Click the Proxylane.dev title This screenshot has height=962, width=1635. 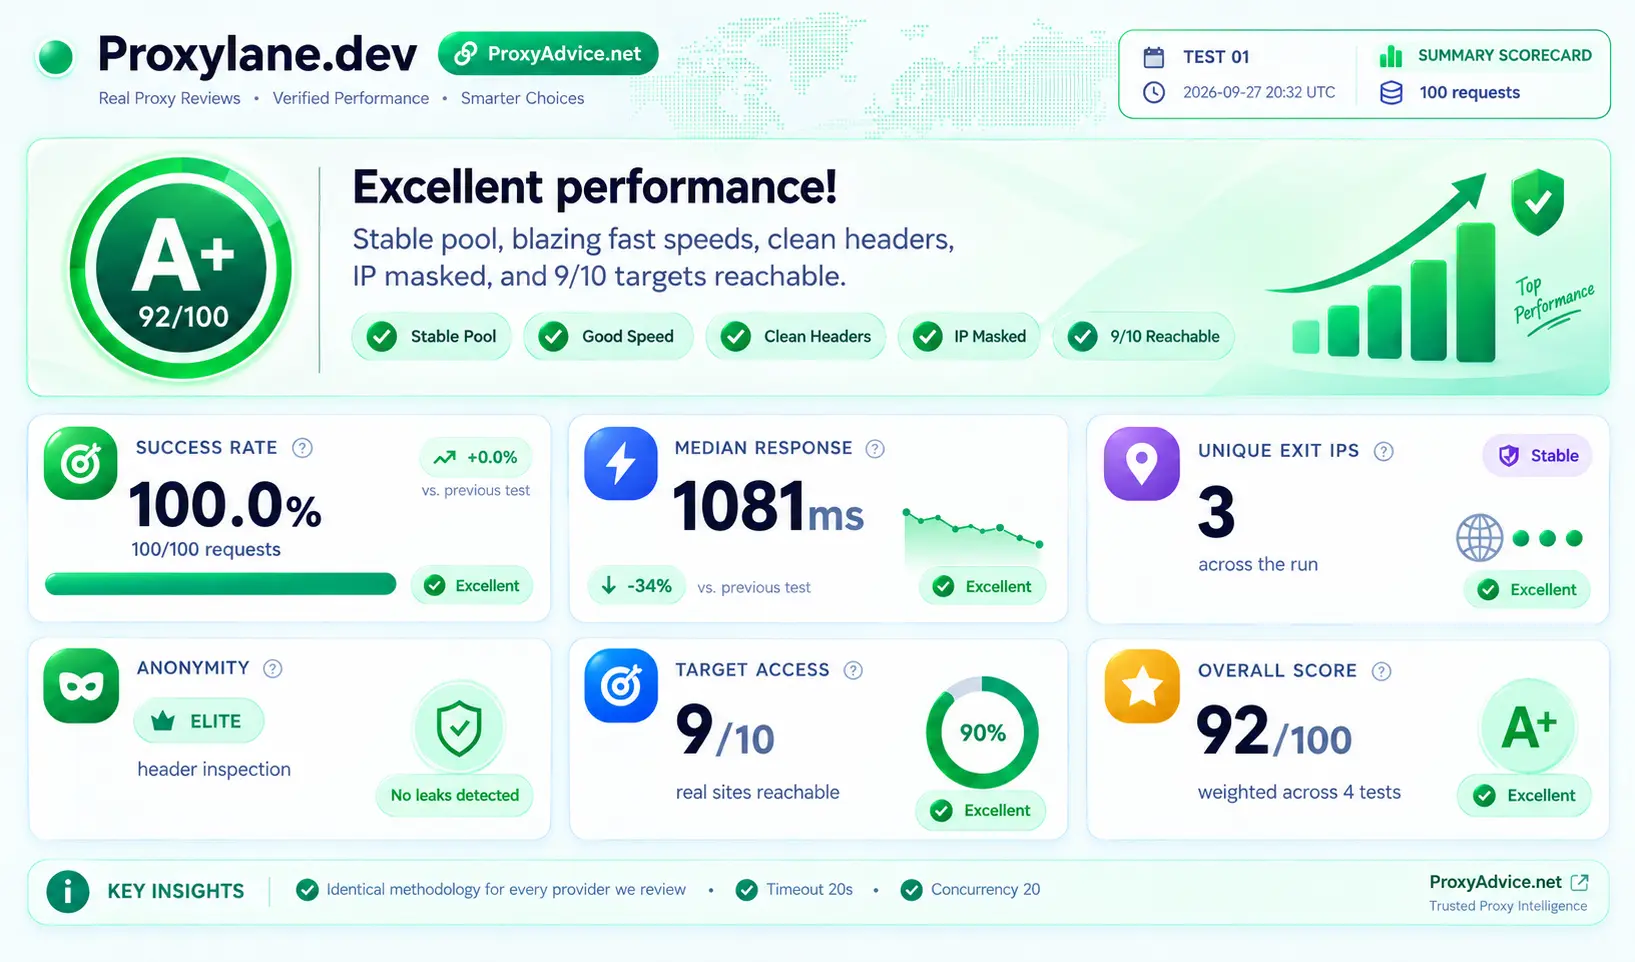click(257, 54)
